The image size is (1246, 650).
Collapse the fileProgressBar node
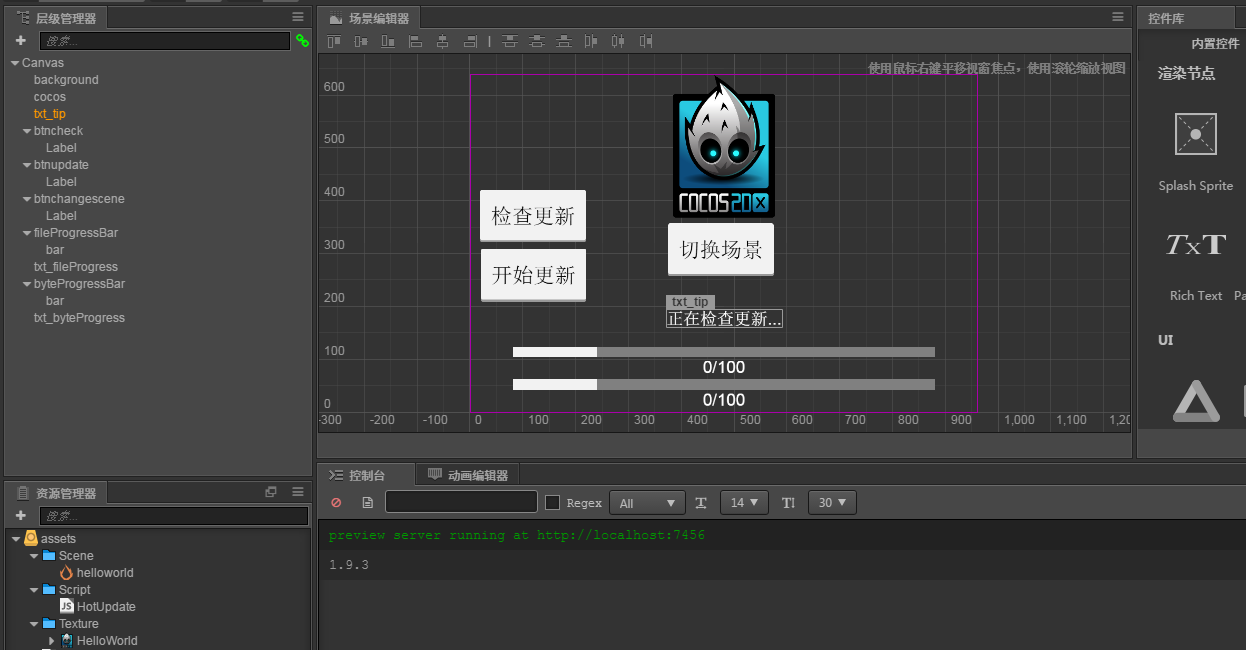[x=27, y=233]
